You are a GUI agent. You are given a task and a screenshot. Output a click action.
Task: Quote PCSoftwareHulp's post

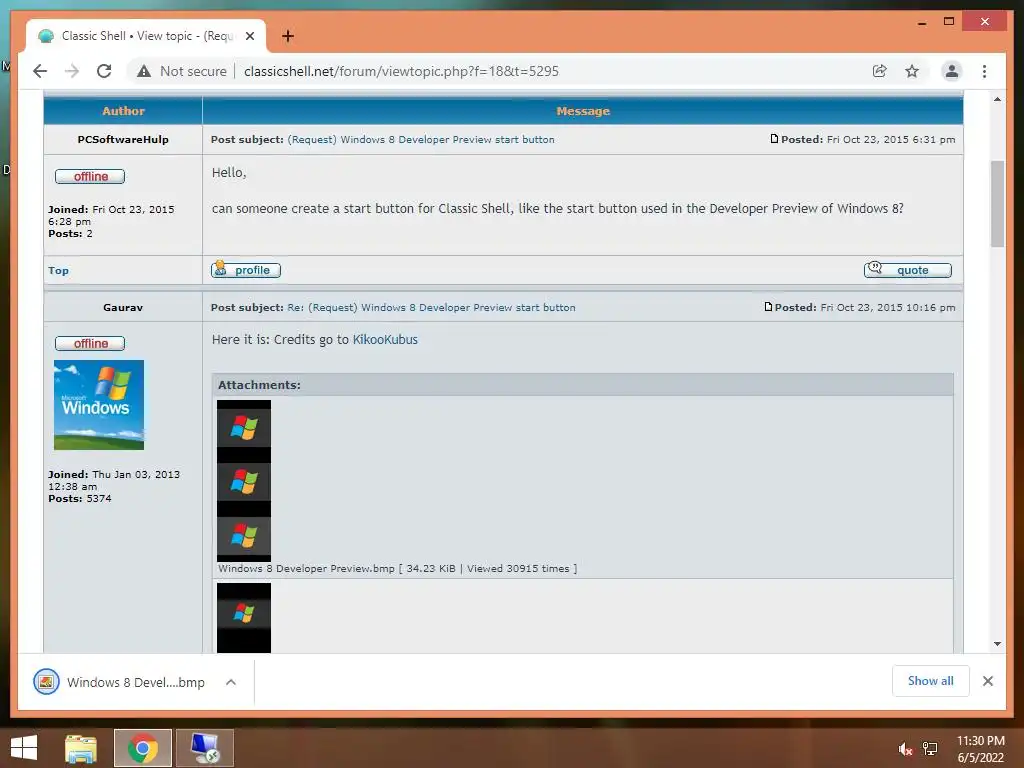[x=908, y=270]
